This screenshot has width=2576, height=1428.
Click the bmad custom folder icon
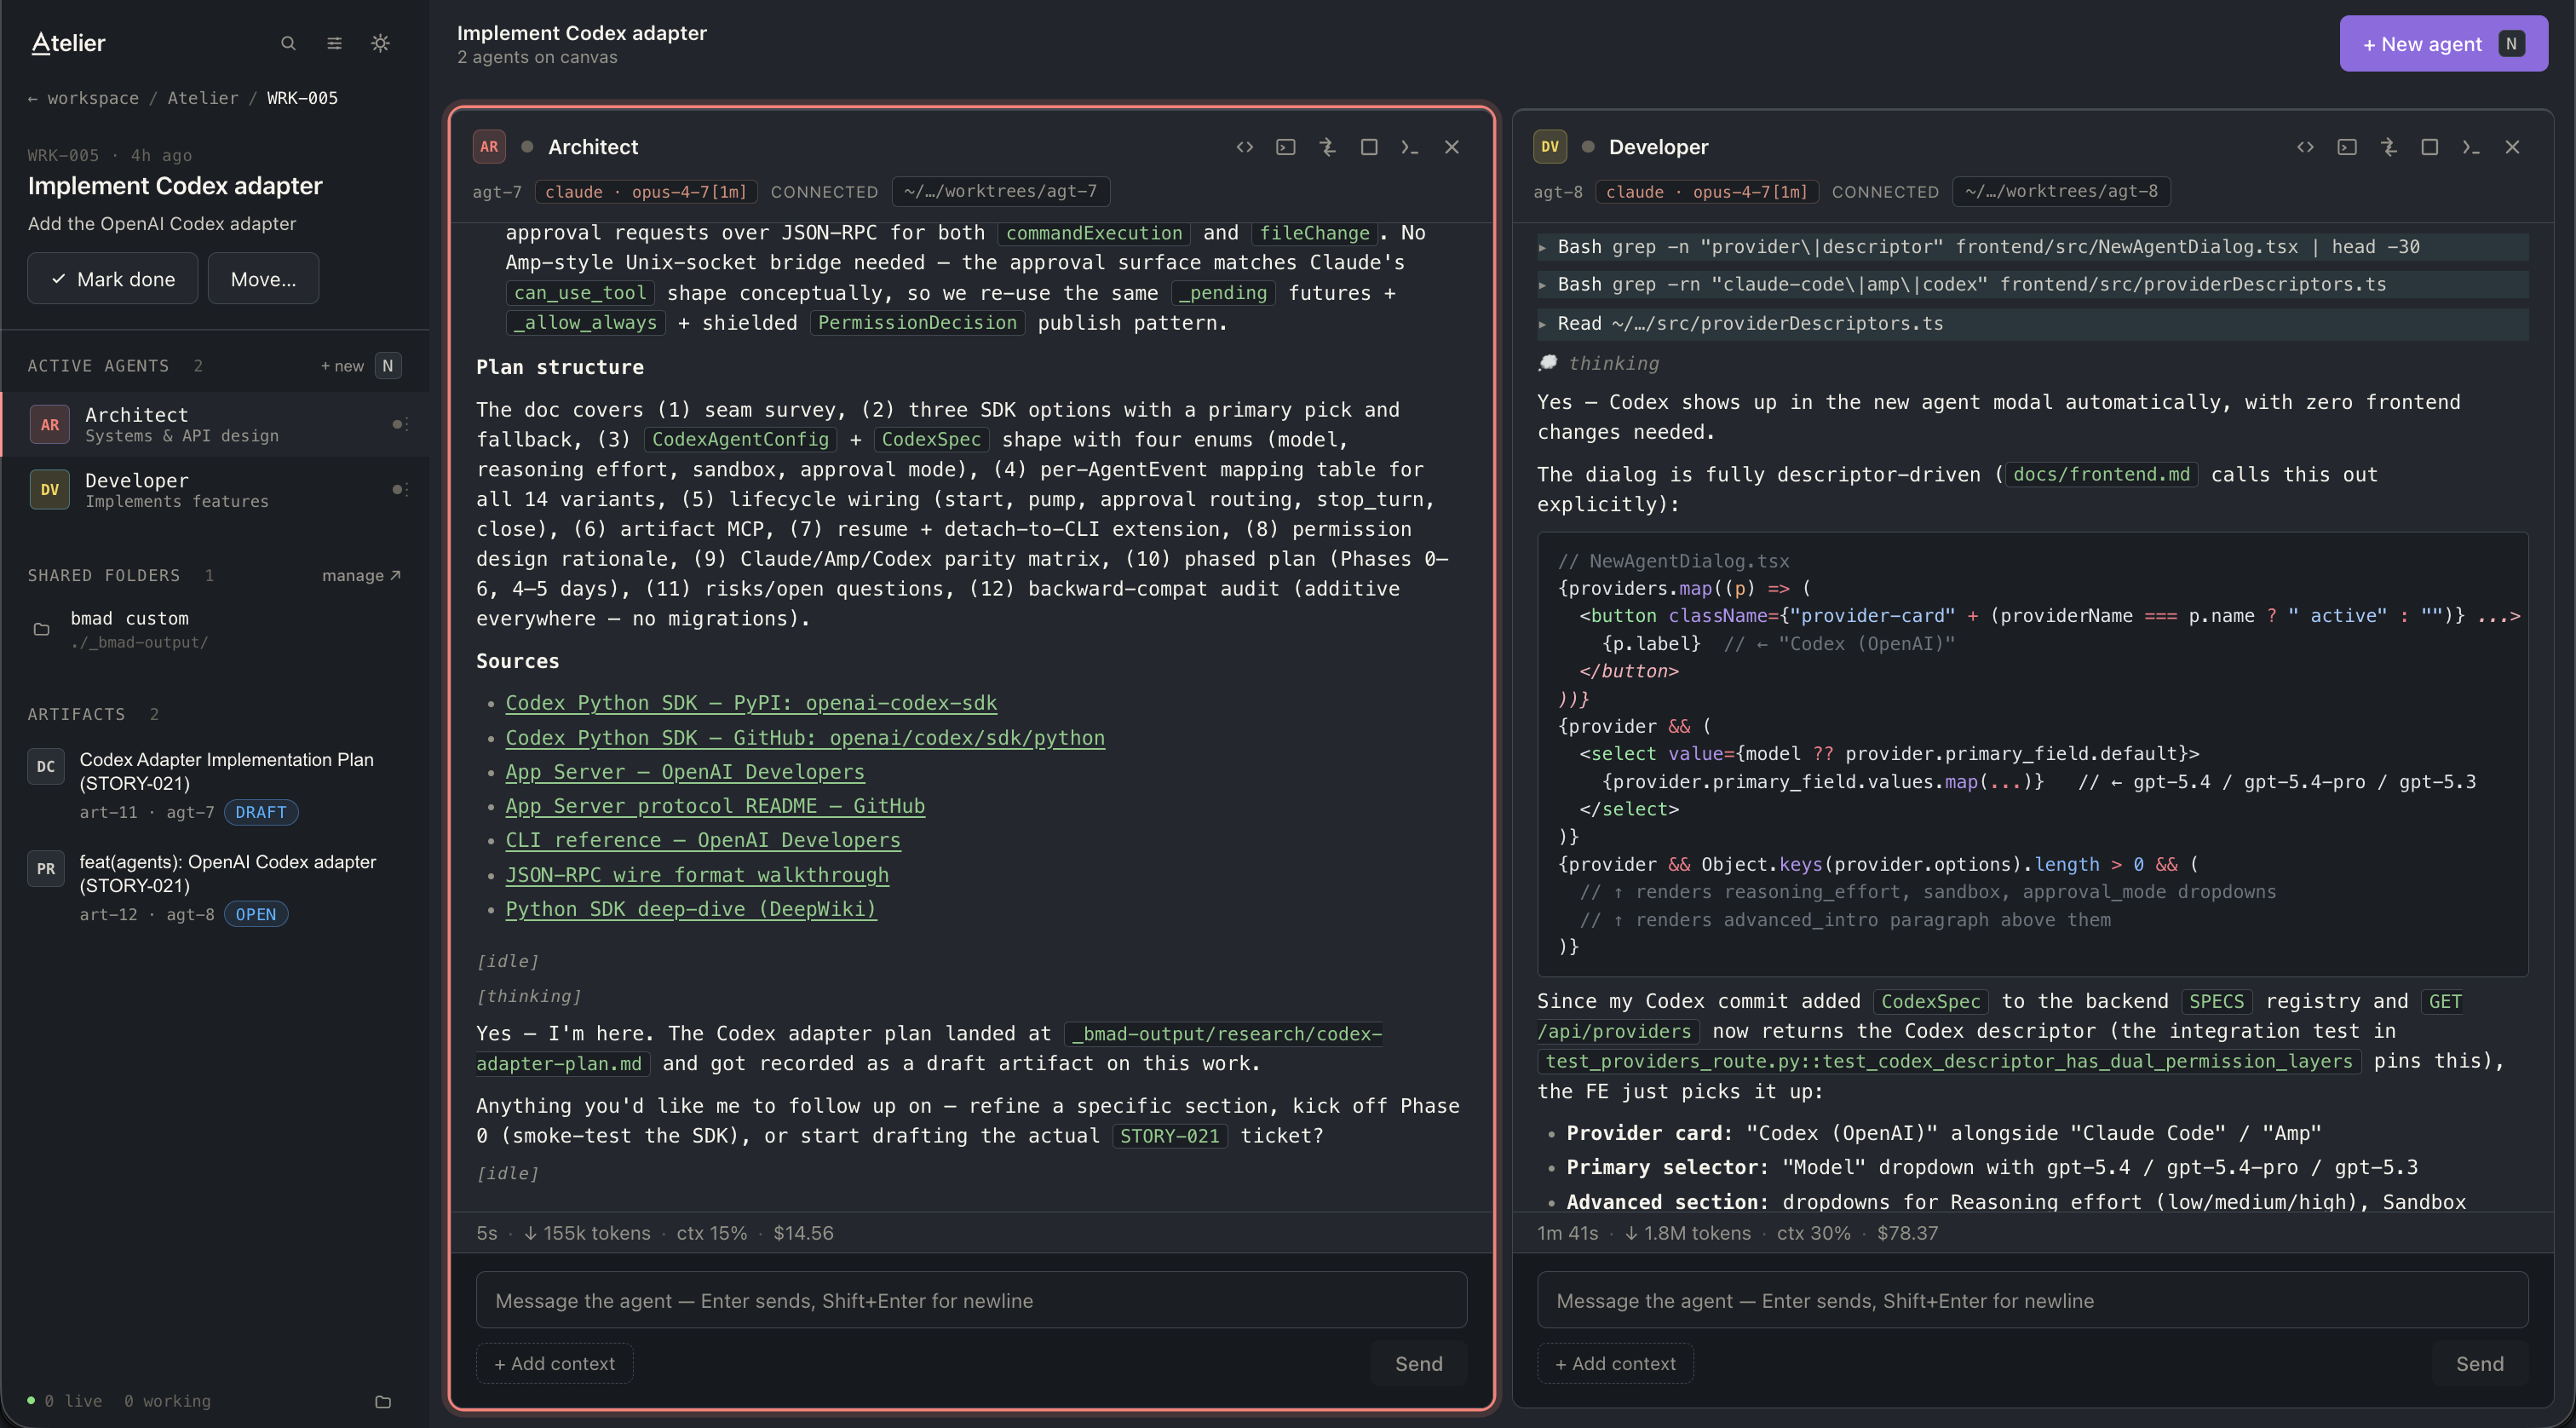pyautogui.click(x=42, y=629)
